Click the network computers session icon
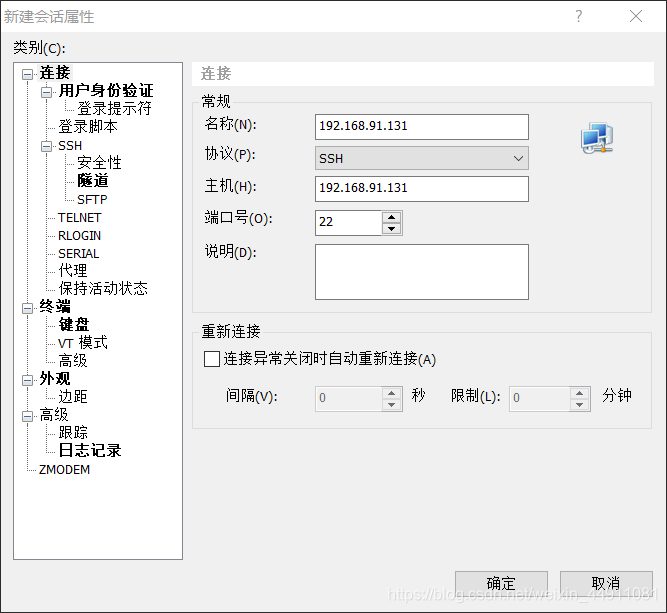This screenshot has height=613, width=667. click(597, 138)
